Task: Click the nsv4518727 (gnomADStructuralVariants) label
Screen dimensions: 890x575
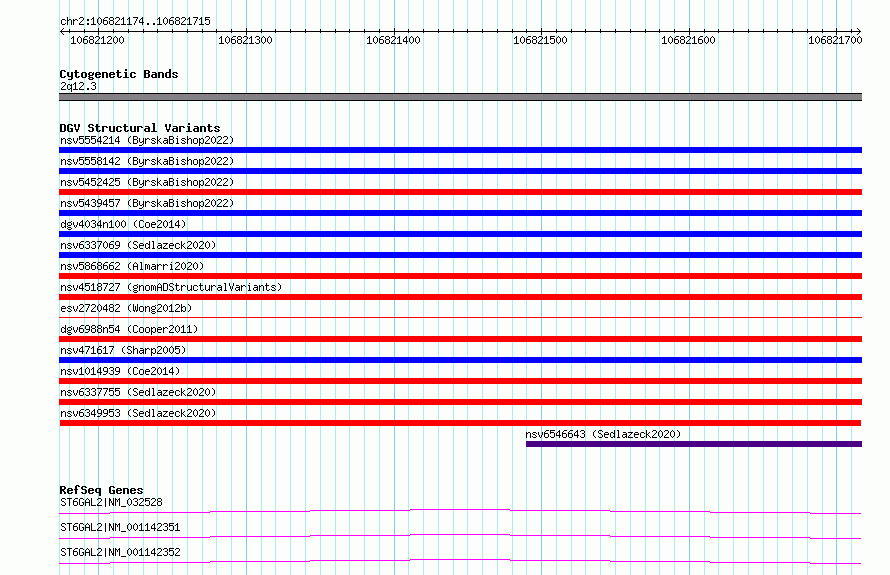Action: click(x=171, y=287)
